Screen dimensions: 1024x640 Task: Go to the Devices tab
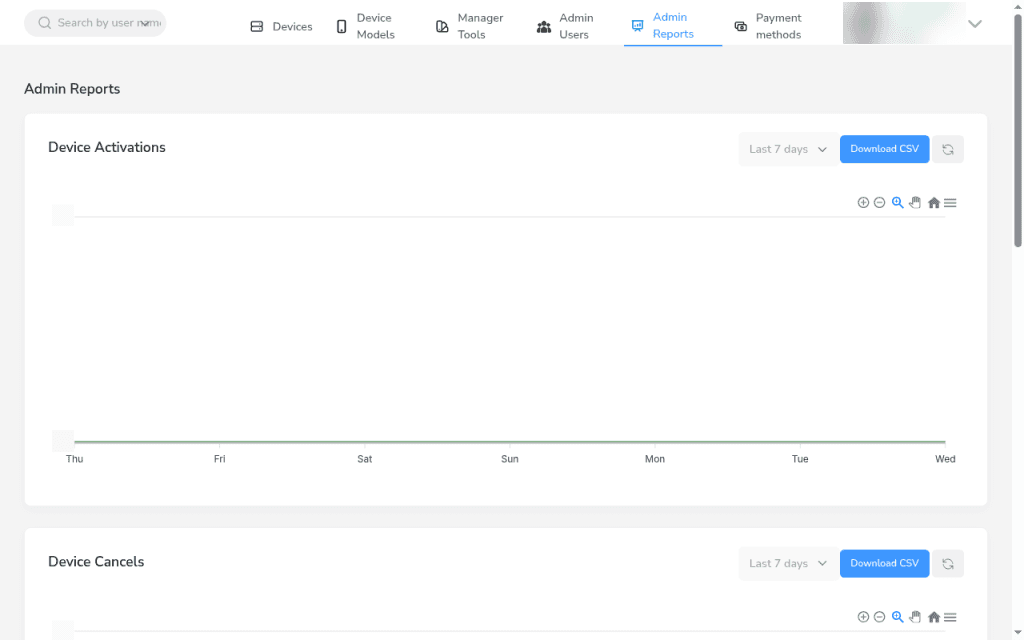pos(281,26)
